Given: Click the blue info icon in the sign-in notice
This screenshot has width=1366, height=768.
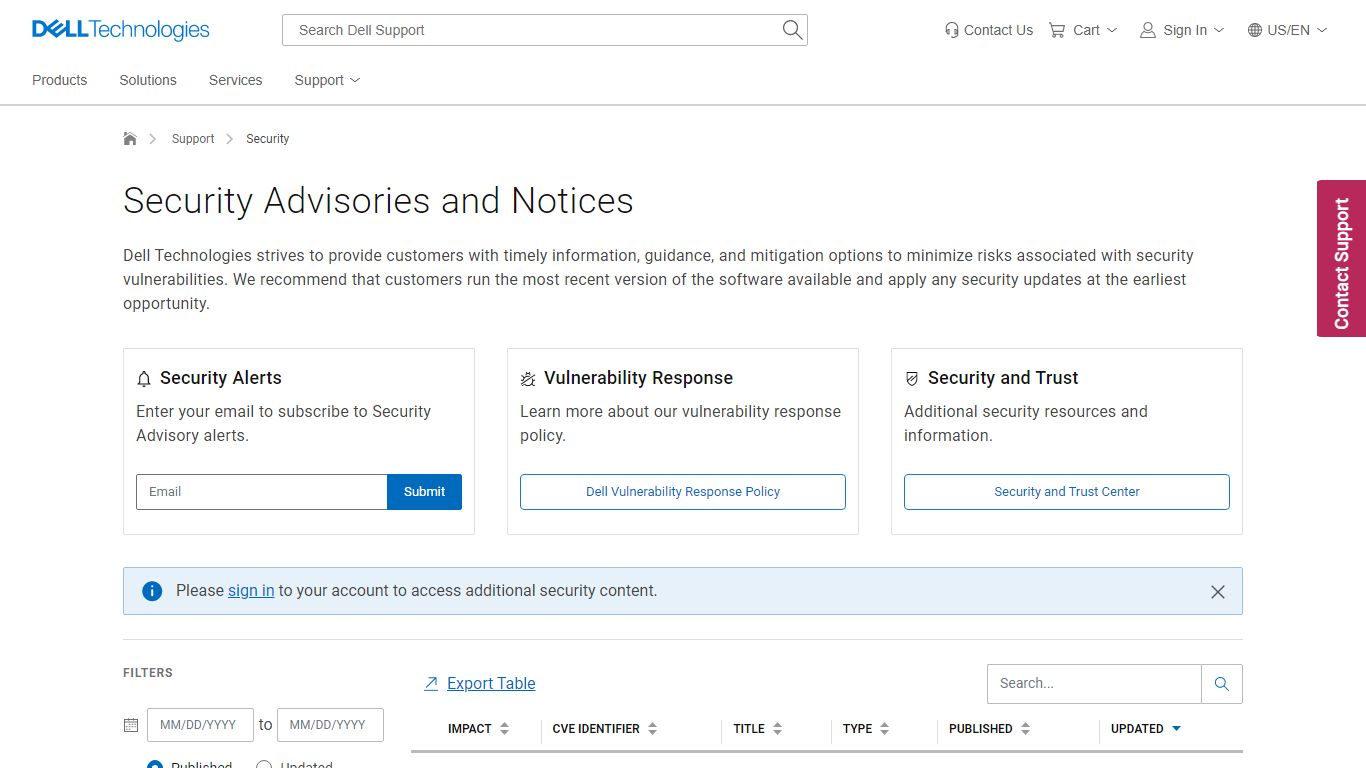Looking at the screenshot, I should click(x=152, y=591).
